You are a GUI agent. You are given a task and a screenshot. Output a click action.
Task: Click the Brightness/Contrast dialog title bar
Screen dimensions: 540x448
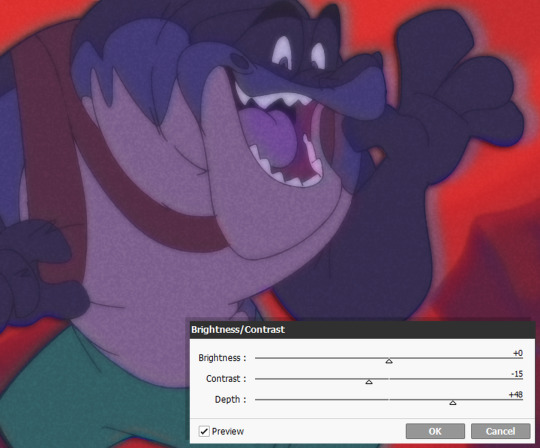pos(362,330)
